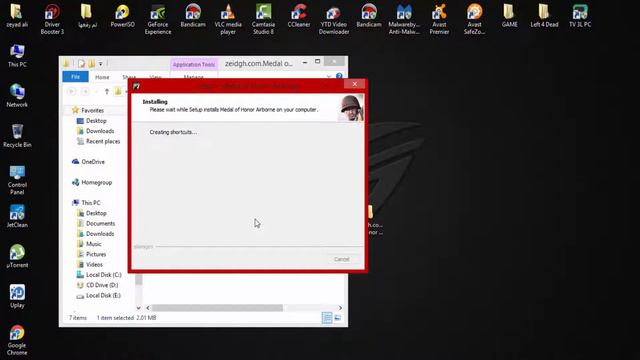The height and width of the screenshot is (360, 640).
Task: Click down arrow of navigation pane scrollbar
Action: pos(139,308)
